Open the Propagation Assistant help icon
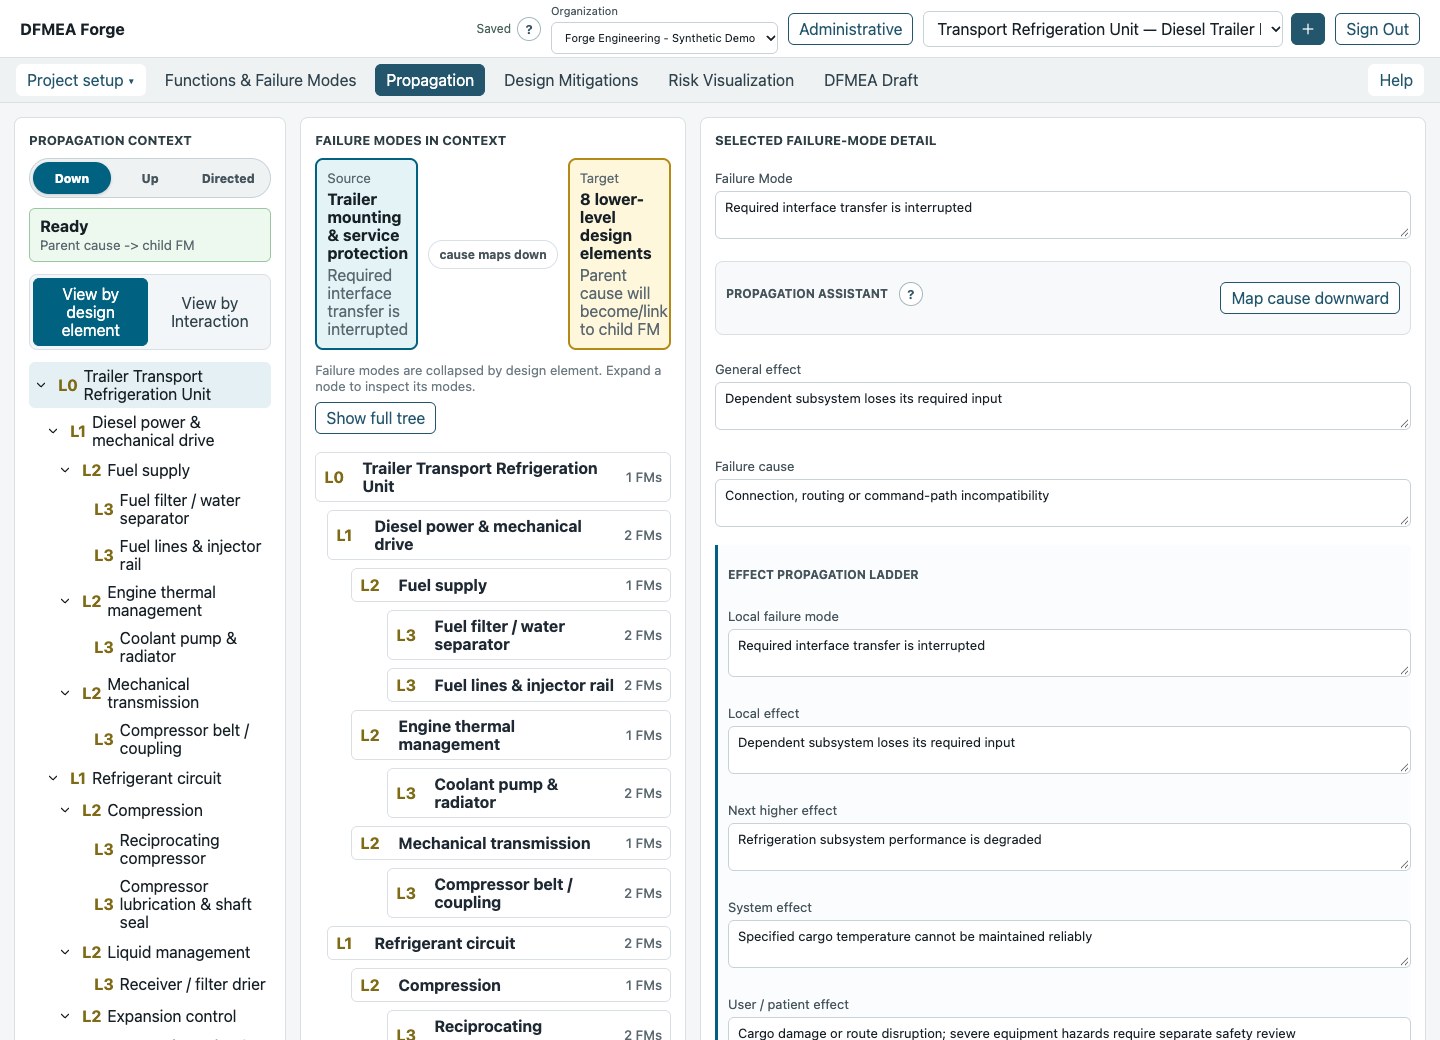This screenshot has width=1440, height=1040. [x=910, y=294]
